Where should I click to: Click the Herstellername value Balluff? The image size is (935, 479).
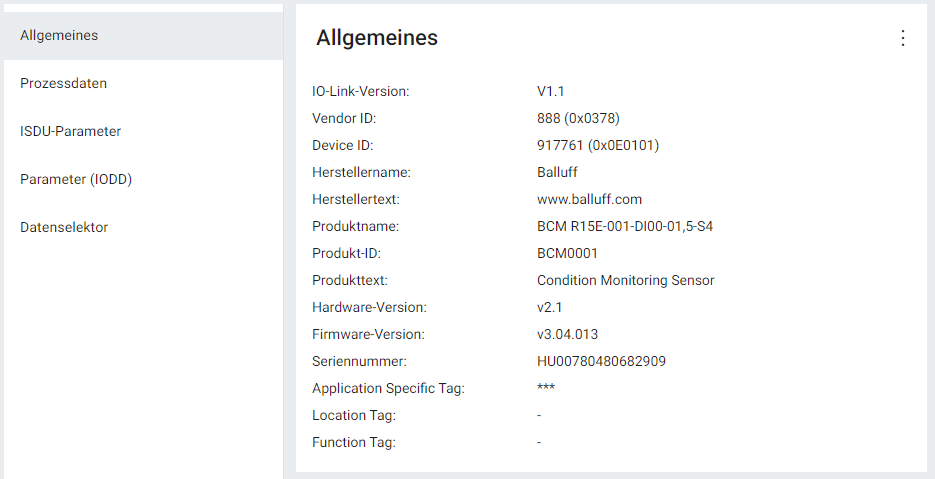point(557,172)
